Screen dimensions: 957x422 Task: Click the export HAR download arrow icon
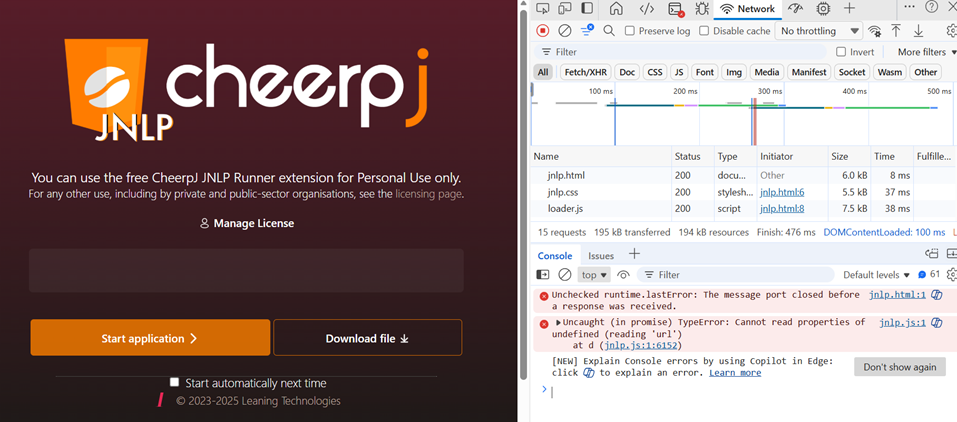(918, 31)
